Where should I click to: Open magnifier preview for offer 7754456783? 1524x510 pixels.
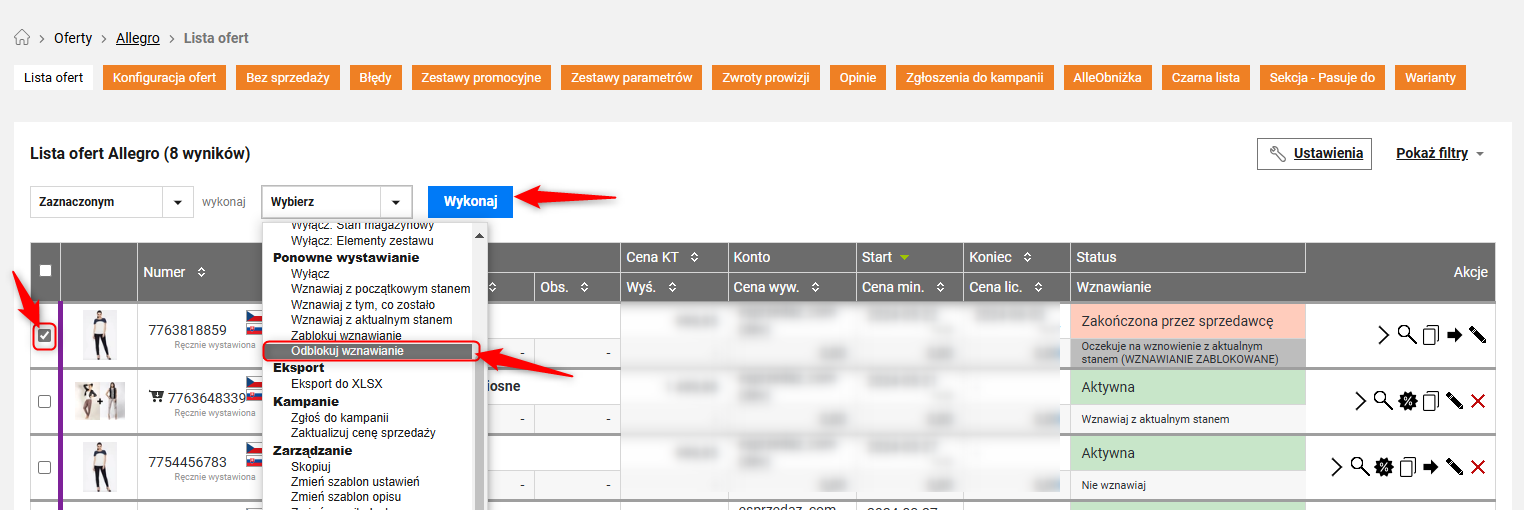[1359, 467]
